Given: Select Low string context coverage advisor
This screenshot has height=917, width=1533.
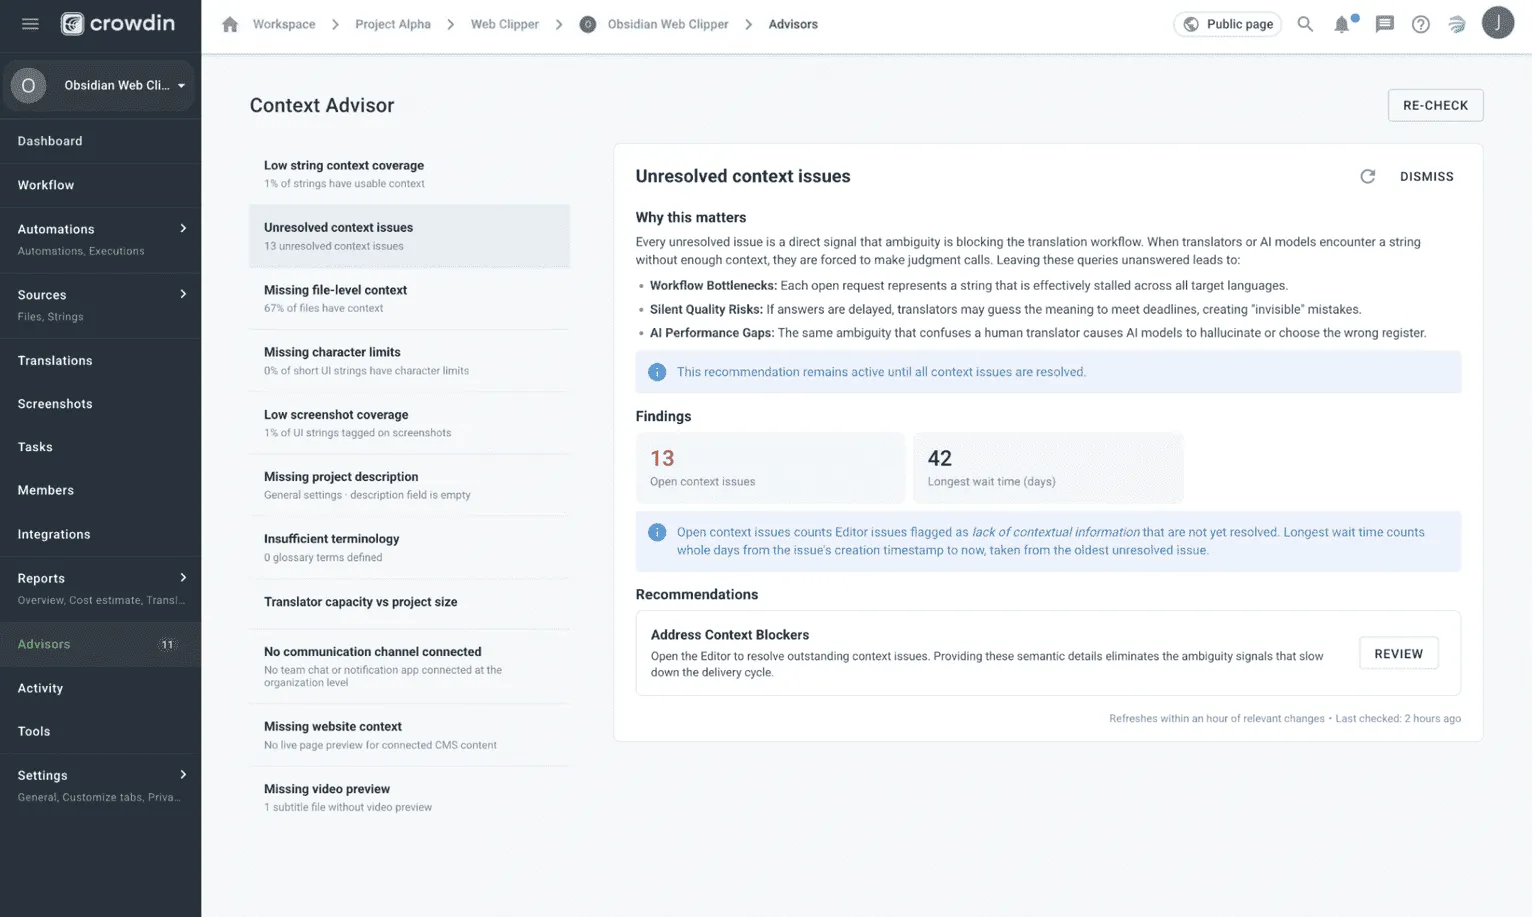Looking at the screenshot, I should (409, 174).
